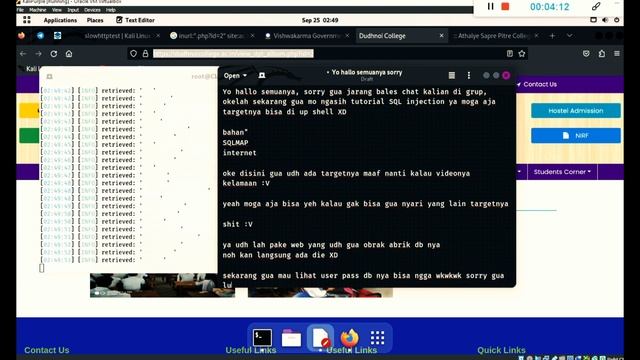
Task: Open a new Firefox tab with plus
Action: tap(552, 36)
